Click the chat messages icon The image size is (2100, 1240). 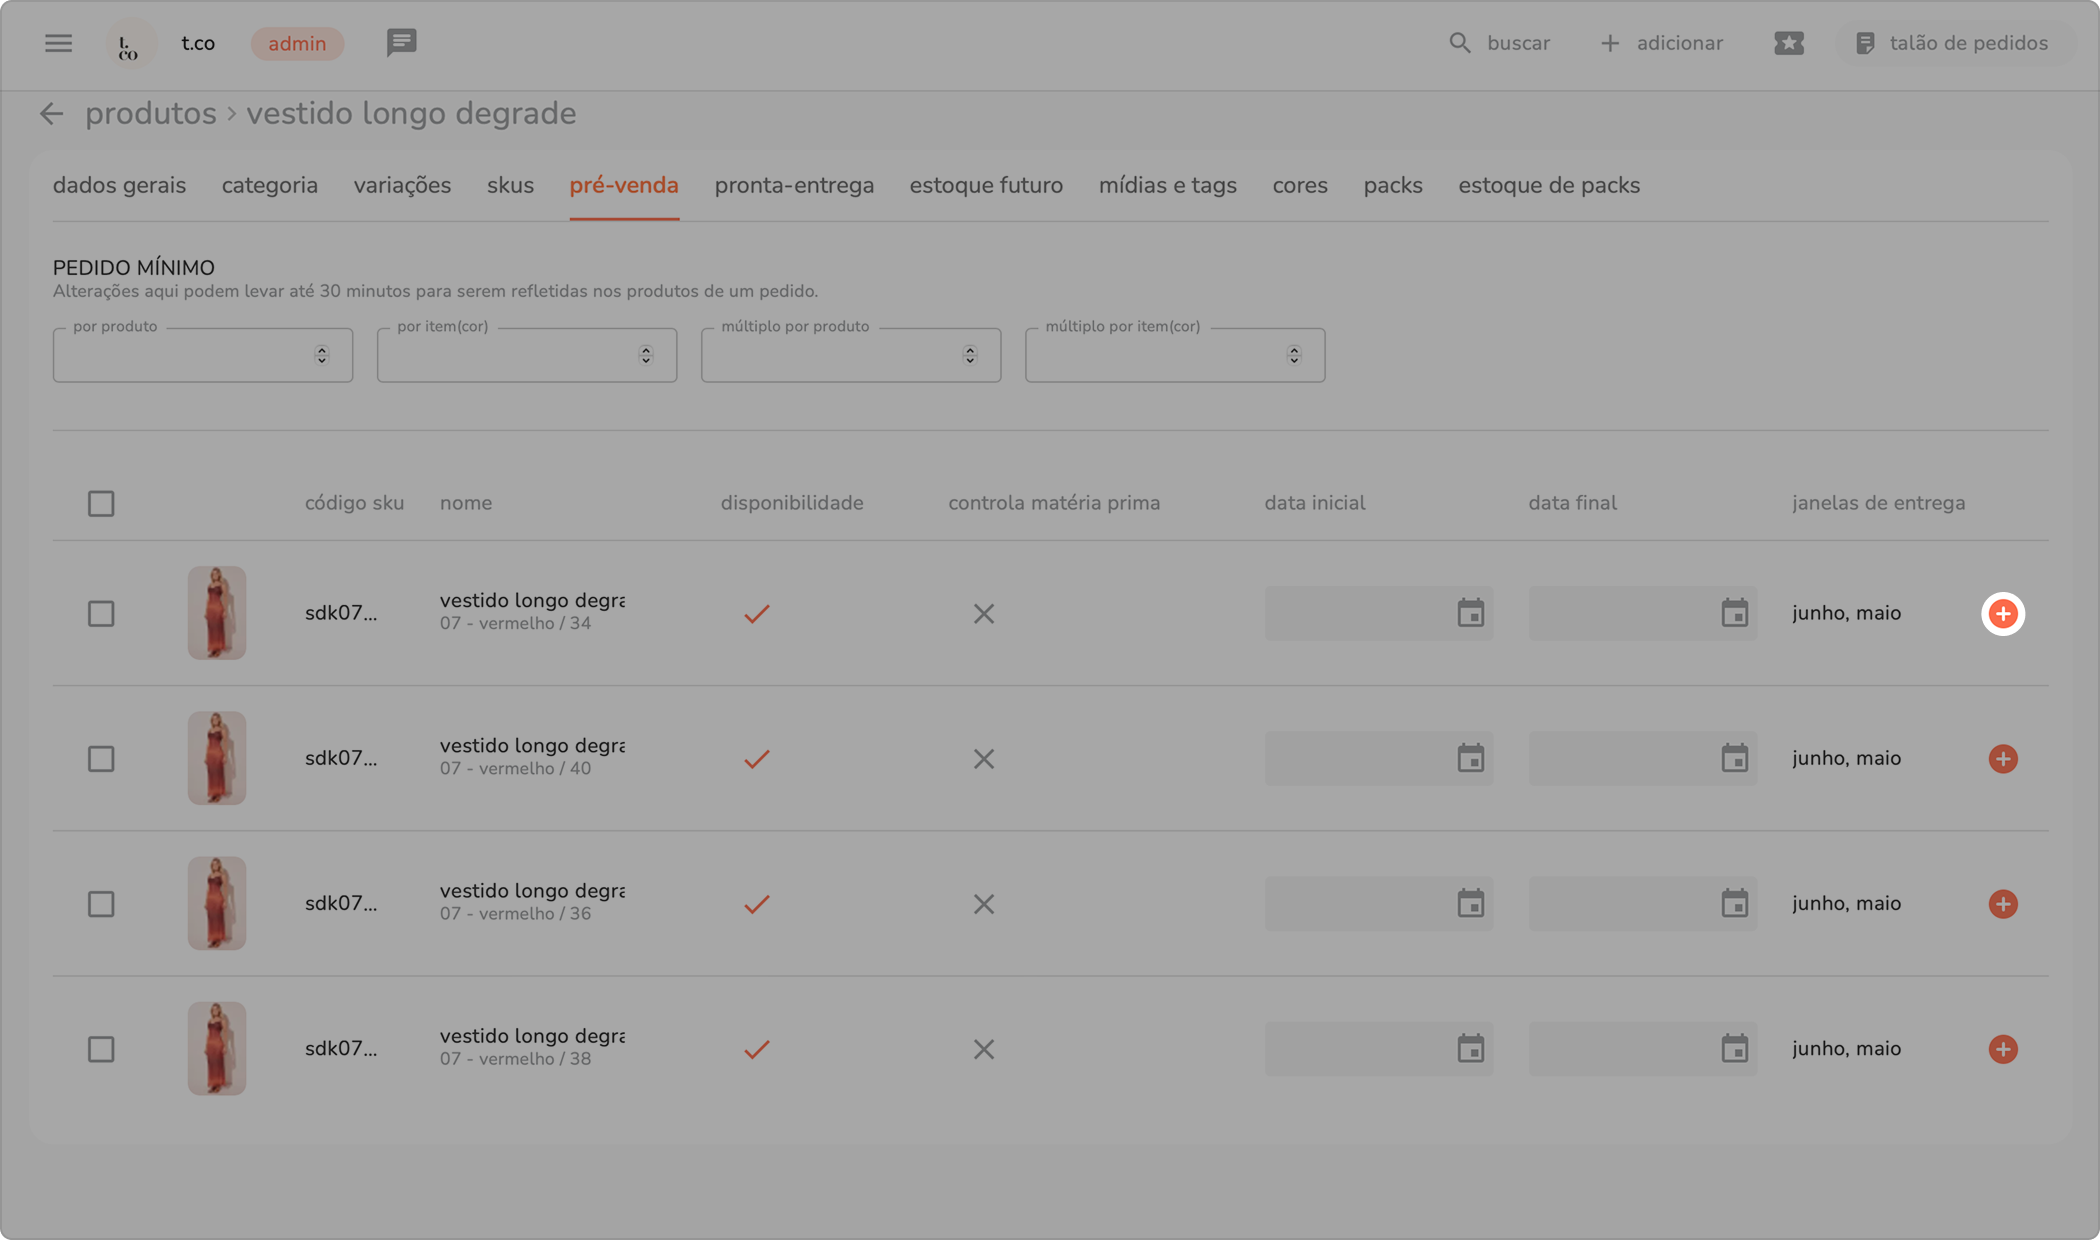pyautogui.click(x=401, y=43)
